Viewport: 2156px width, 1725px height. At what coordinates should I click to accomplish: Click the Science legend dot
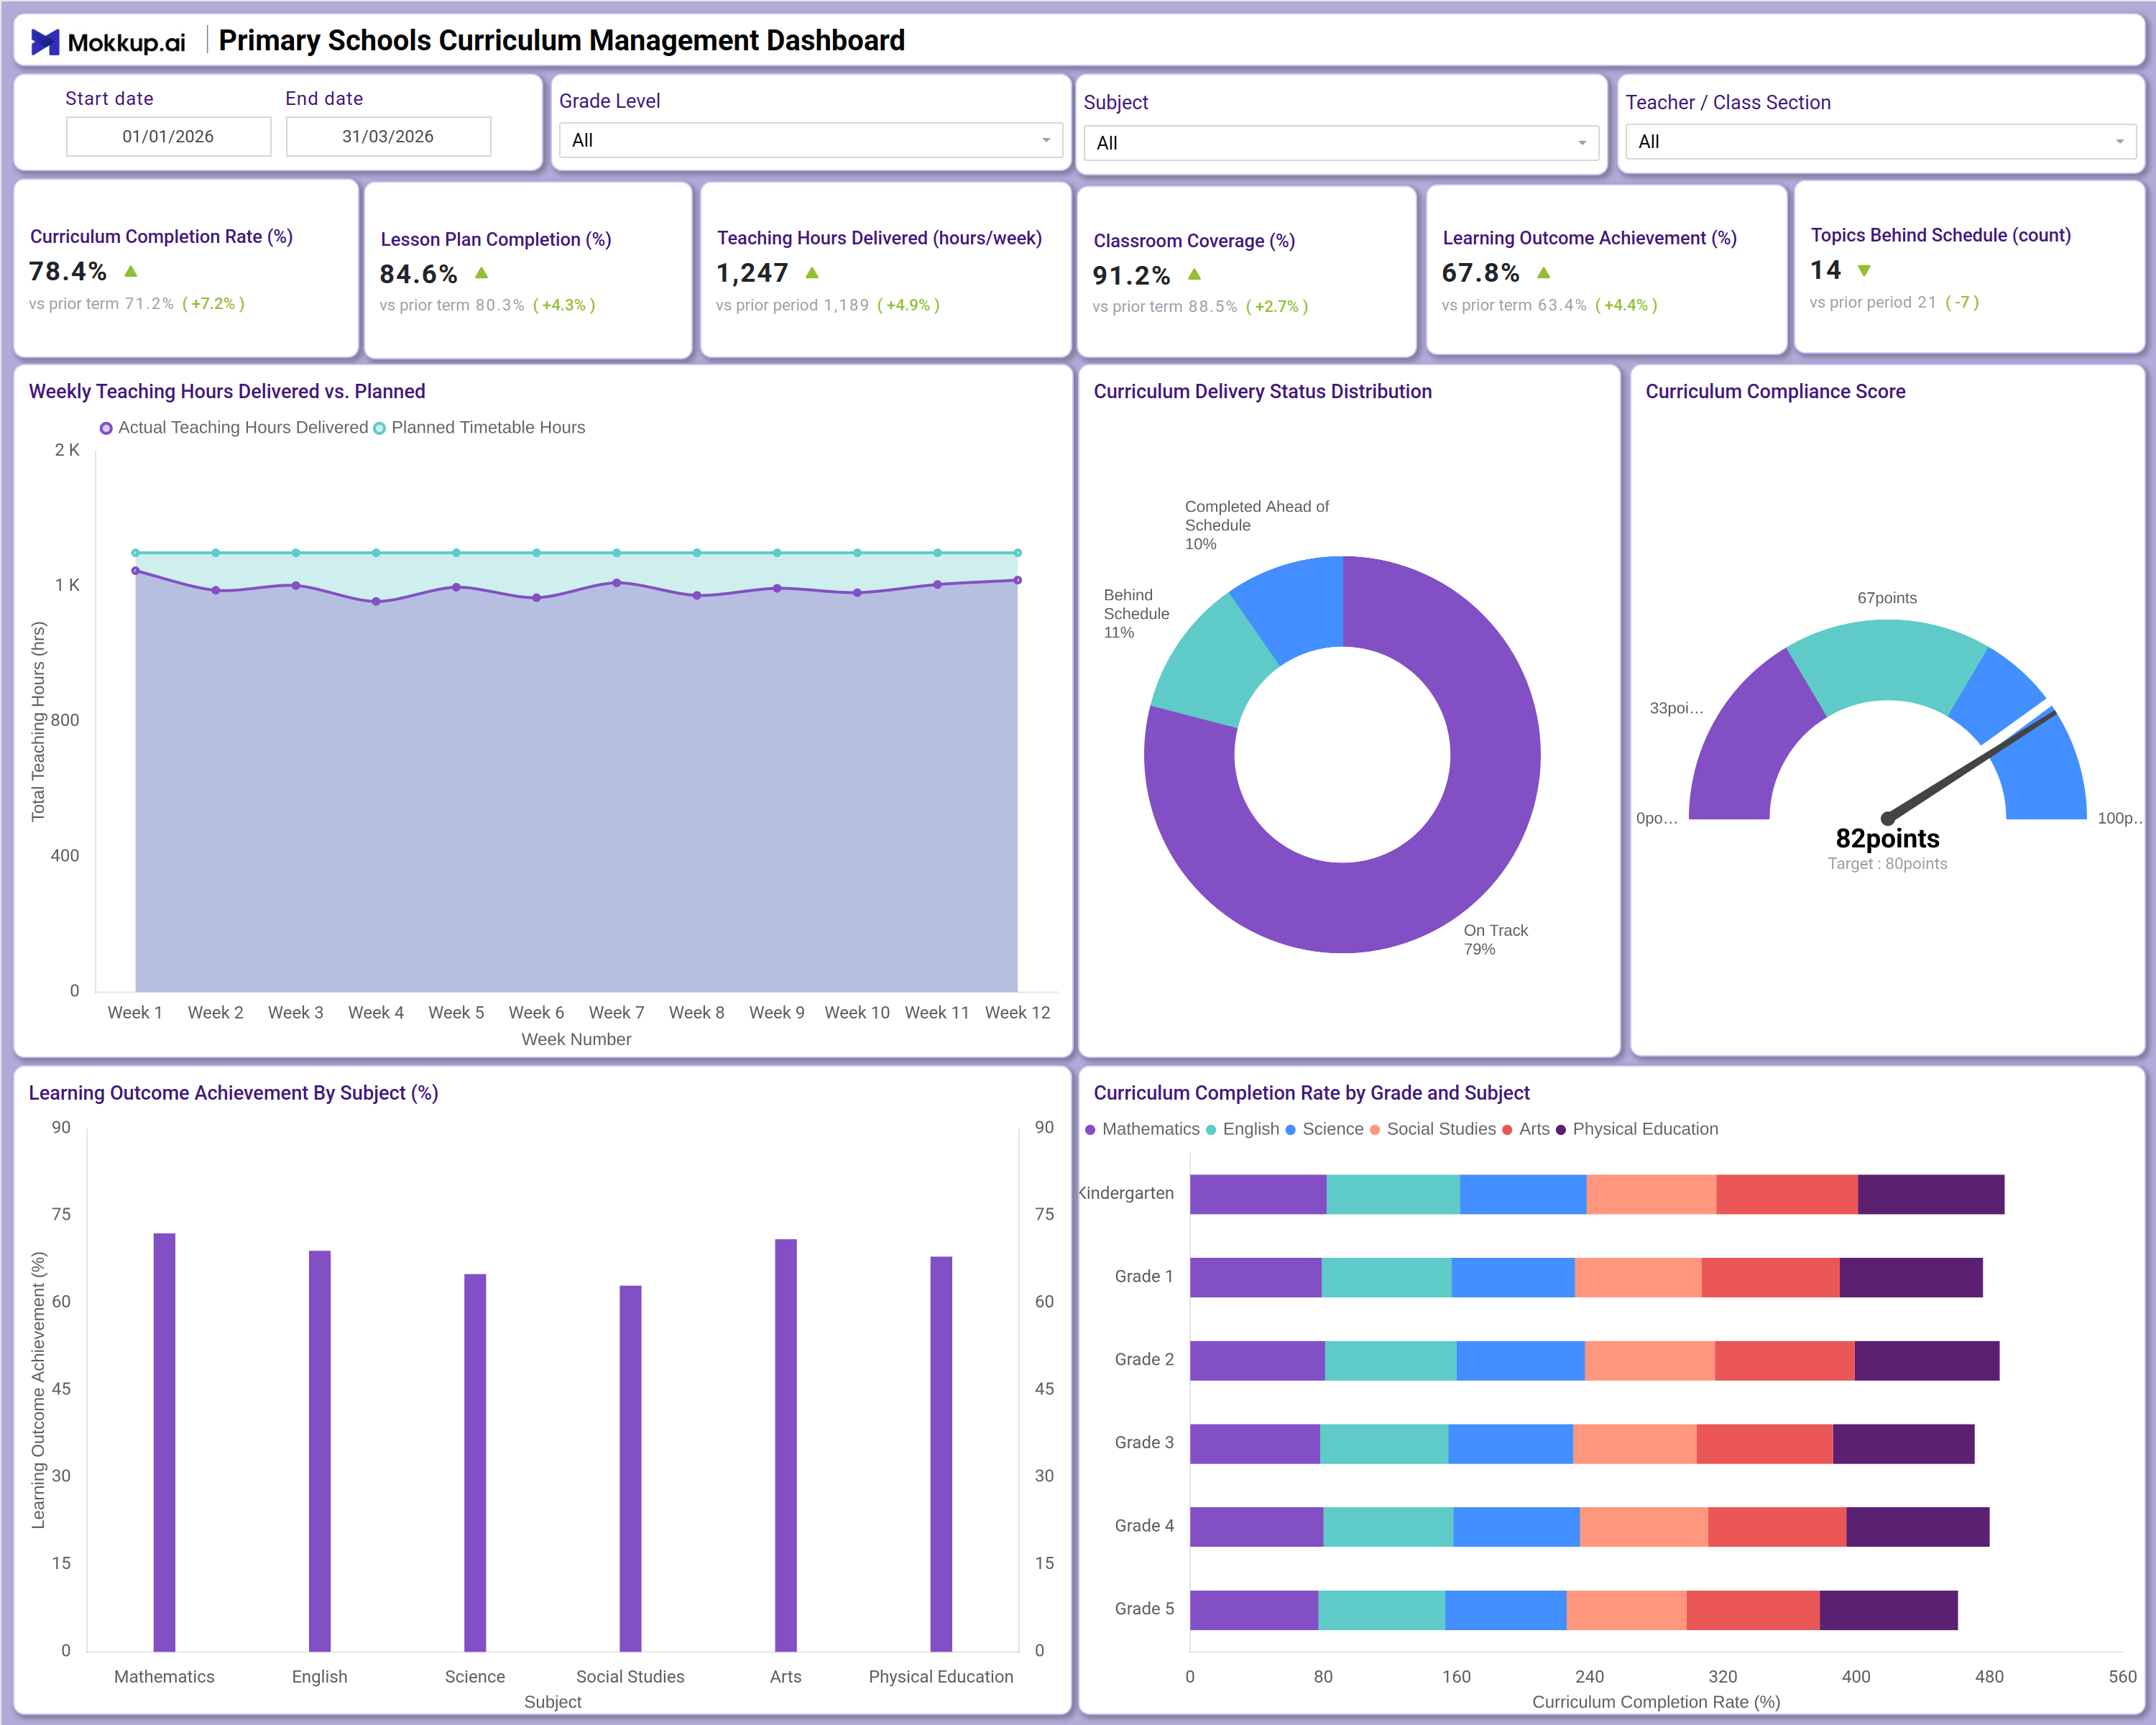[x=1290, y=1130]
